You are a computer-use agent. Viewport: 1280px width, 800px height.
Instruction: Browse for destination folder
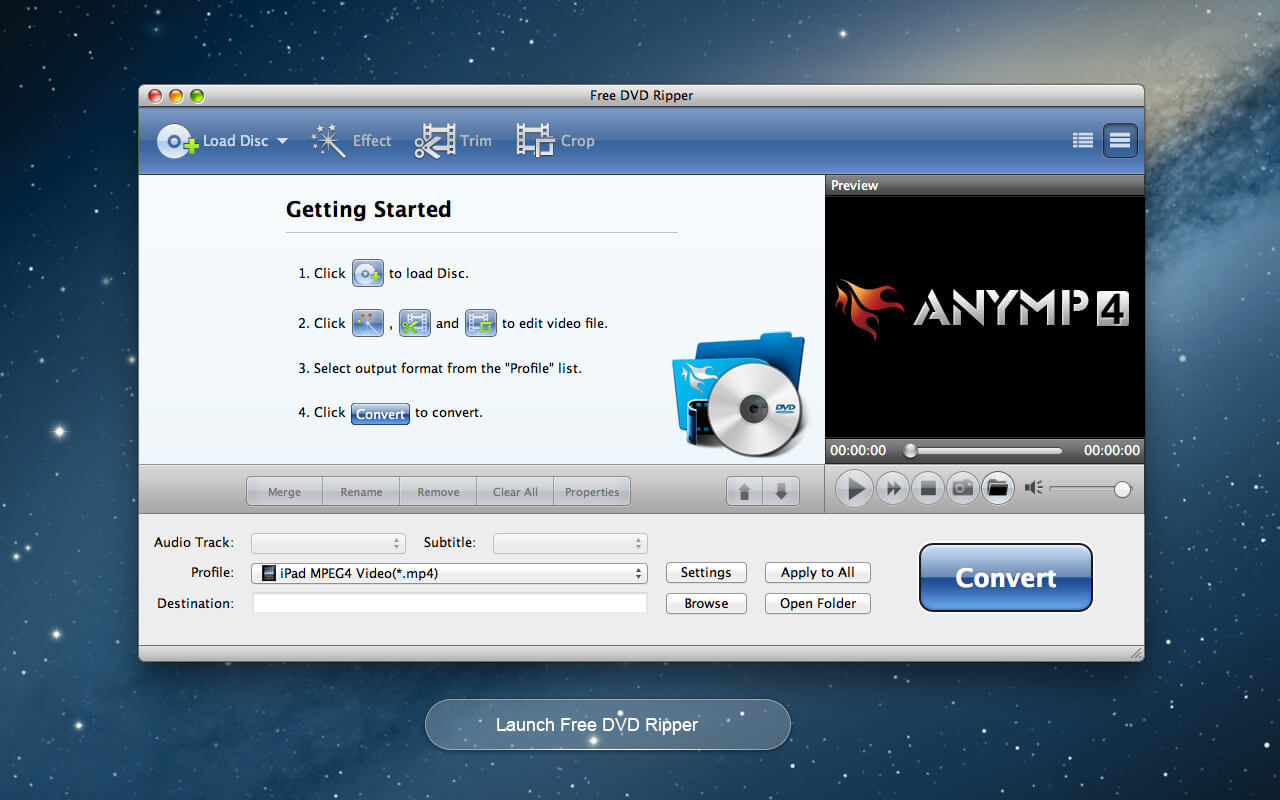[x=706, y=604]
